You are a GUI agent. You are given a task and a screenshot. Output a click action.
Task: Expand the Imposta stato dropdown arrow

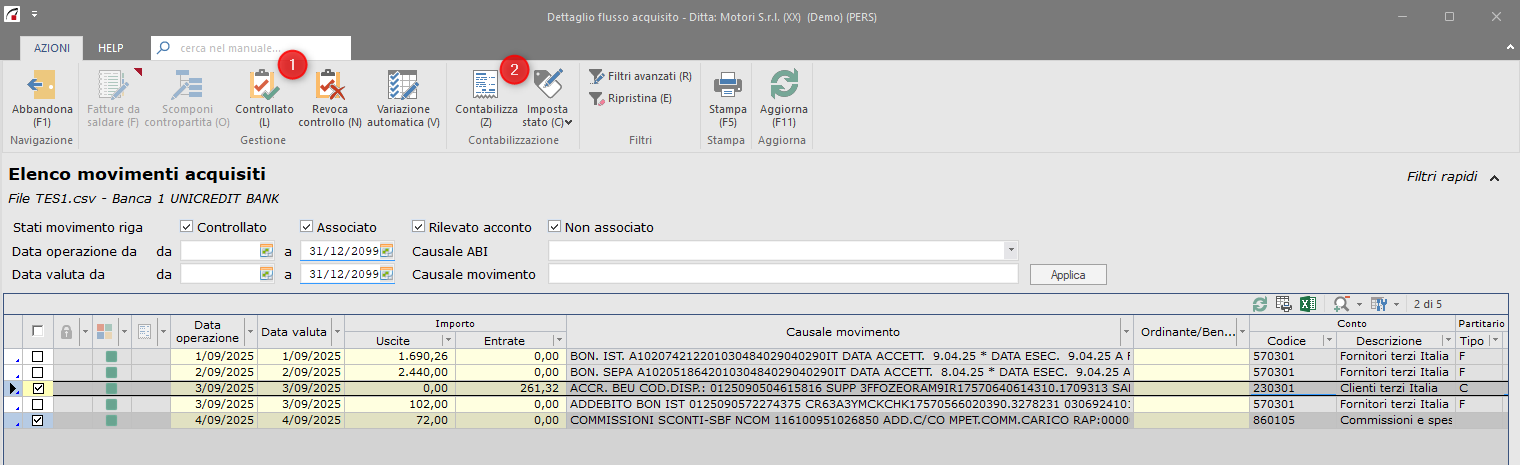pos(568,123)
